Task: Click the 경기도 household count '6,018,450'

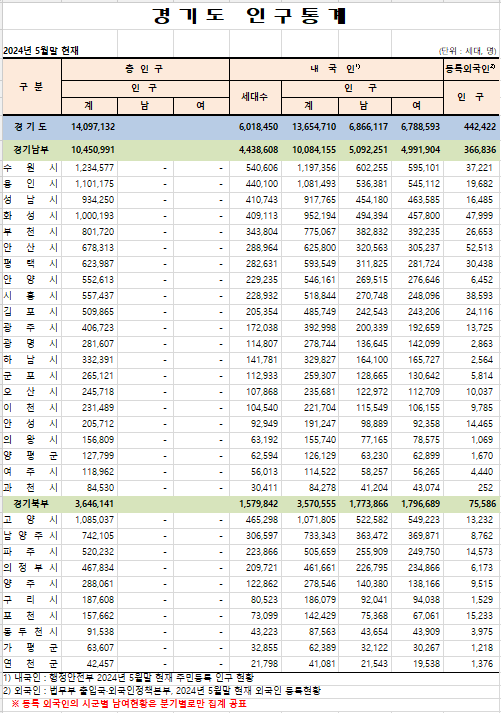Action: coord(258,127)
